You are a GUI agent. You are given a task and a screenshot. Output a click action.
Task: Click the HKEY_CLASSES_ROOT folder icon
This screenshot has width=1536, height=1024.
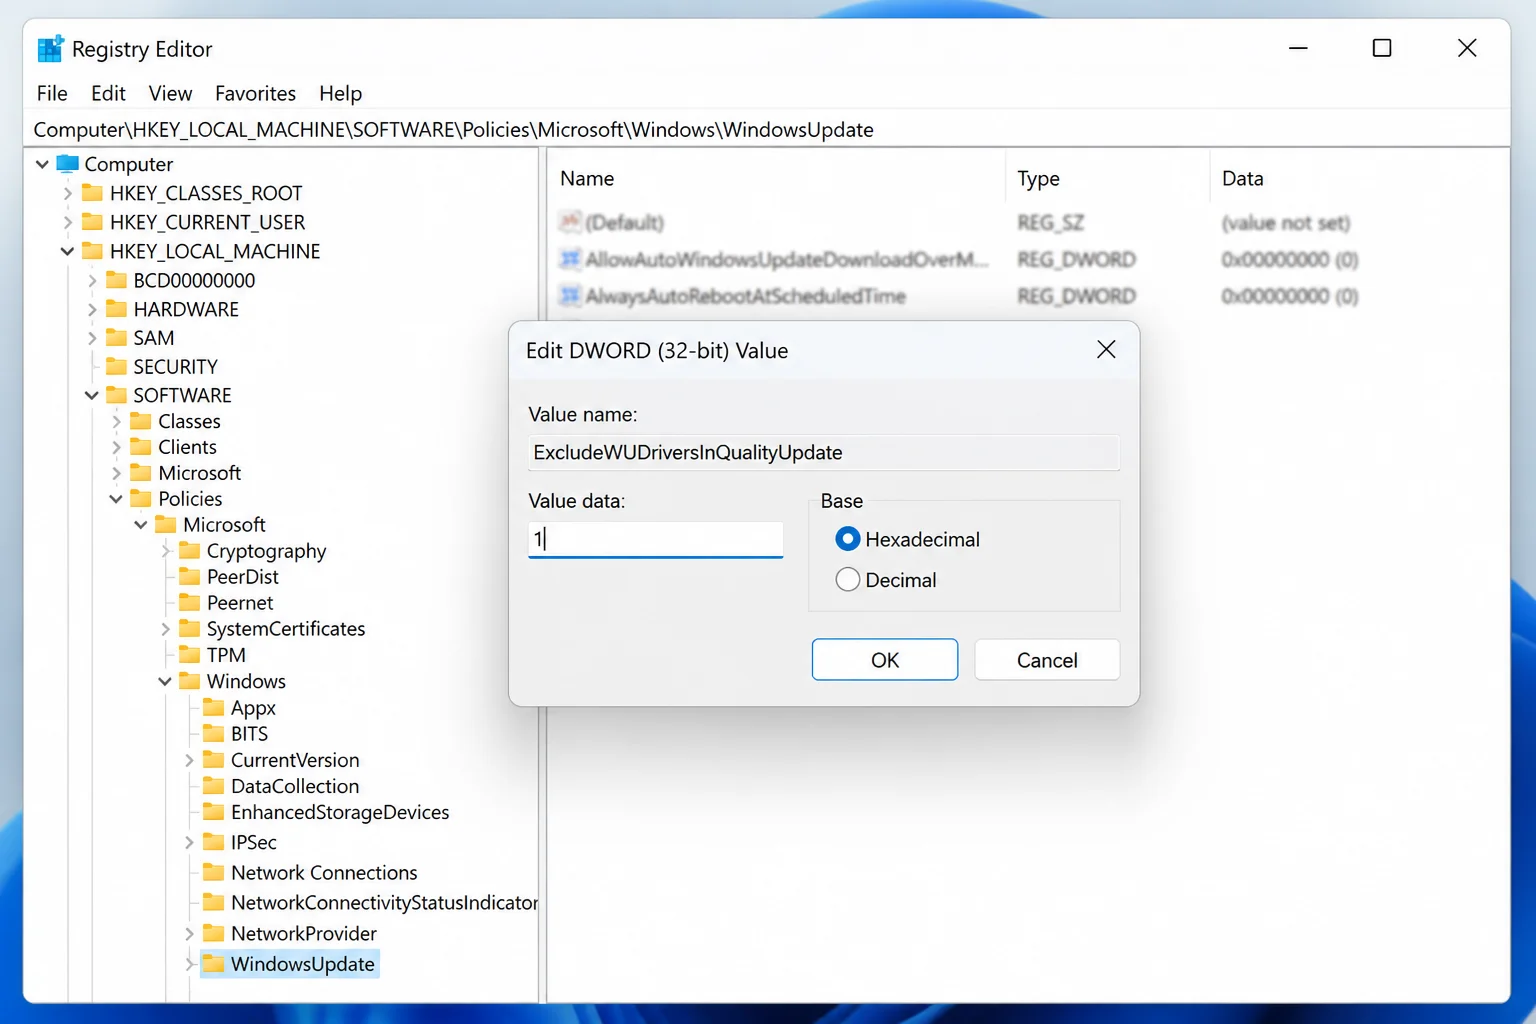pyautogui.click(x=92, y=192)
